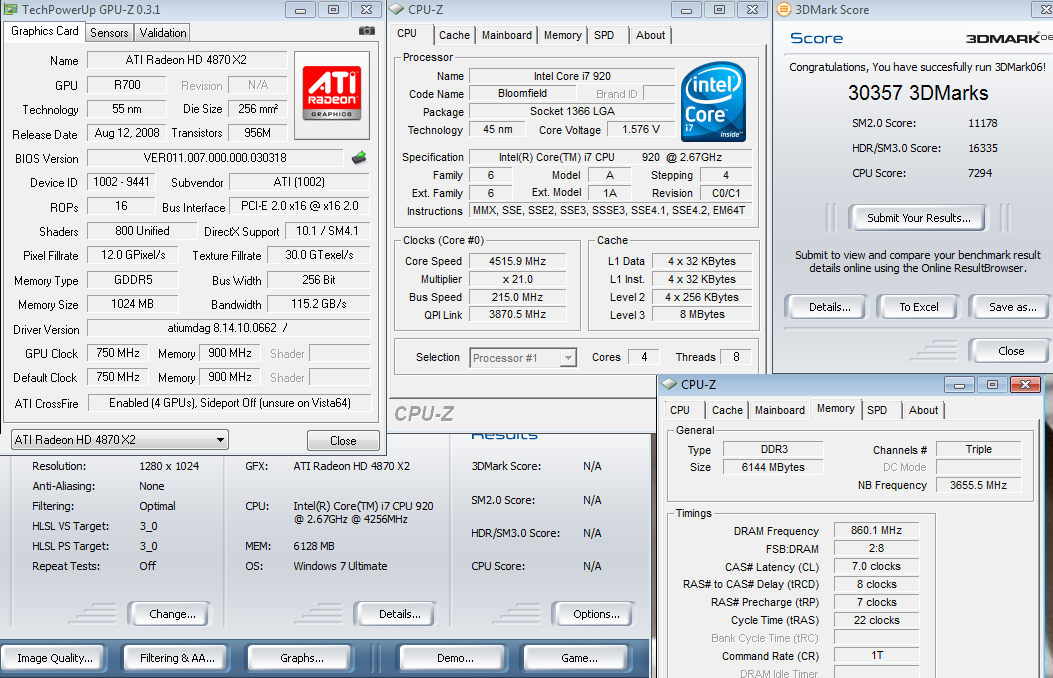The height and width of the screenshot is (678, 1053).
Task: Click the Image Quality button
Action: [55, 658]
